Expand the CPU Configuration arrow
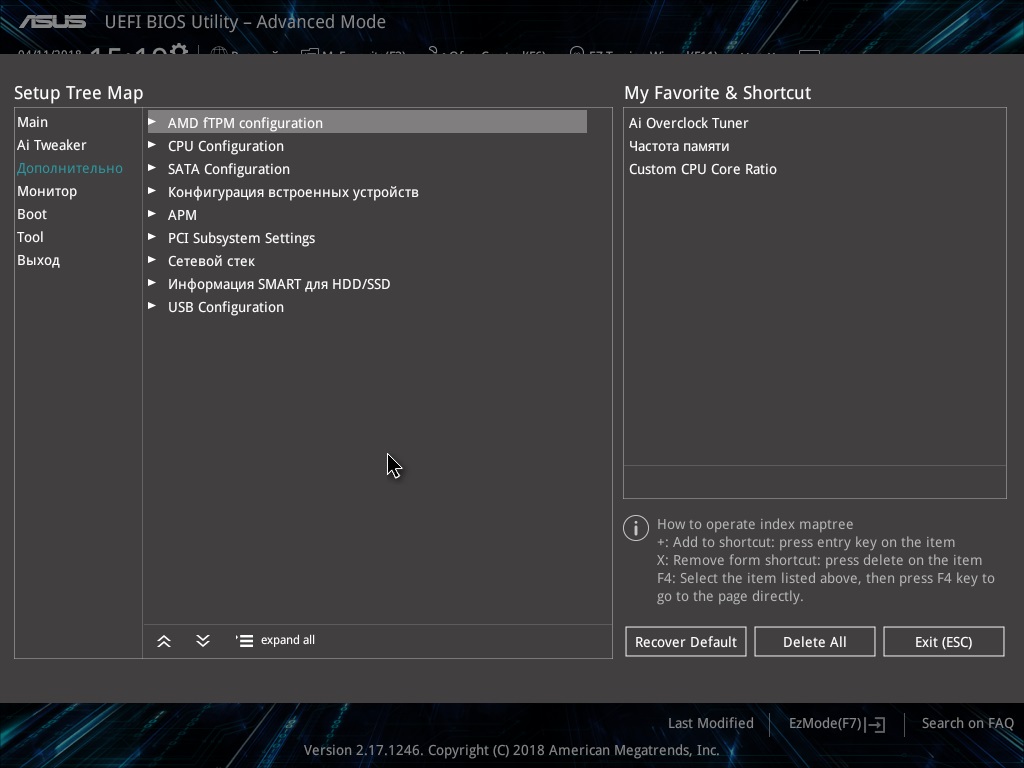Image resolution: width=1024 pixels, height=768 pixels. point(152,144)
